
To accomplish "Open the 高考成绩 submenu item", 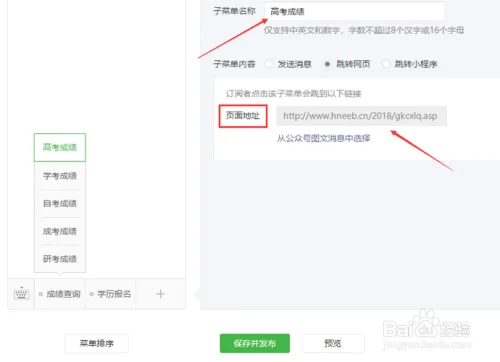I will (60, 147).
